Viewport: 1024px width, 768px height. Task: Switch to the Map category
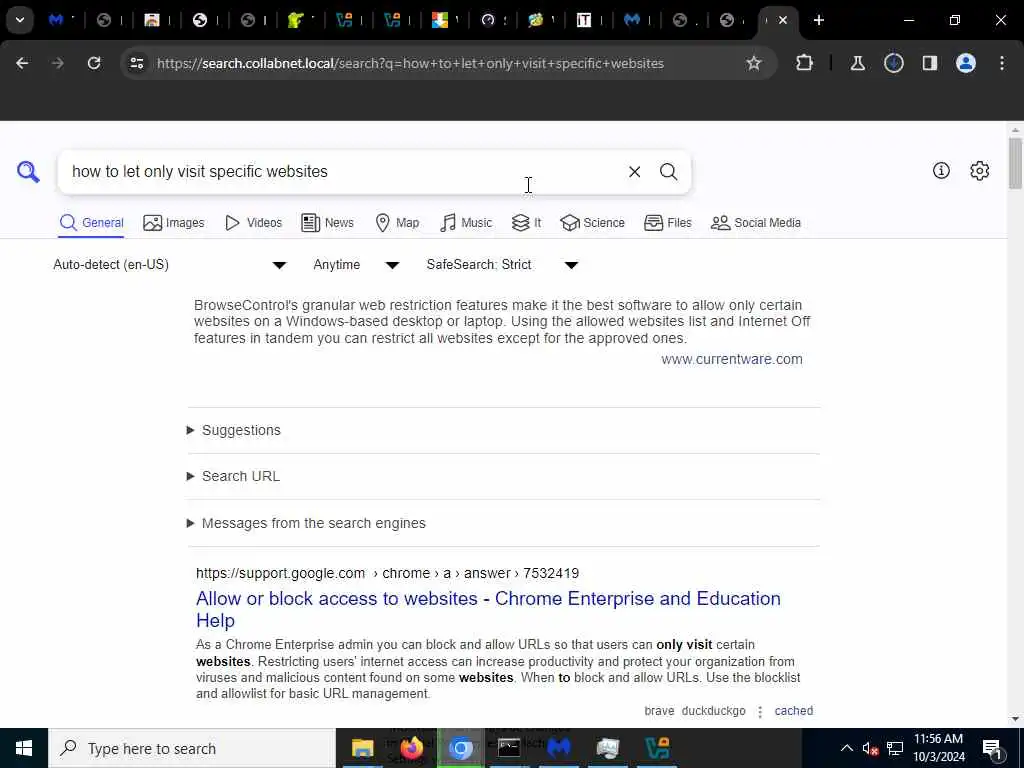coord(397,223)
